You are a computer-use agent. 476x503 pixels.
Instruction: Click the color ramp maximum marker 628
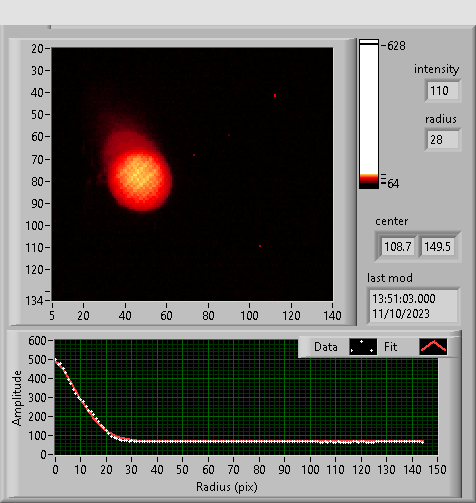point(396,46)
